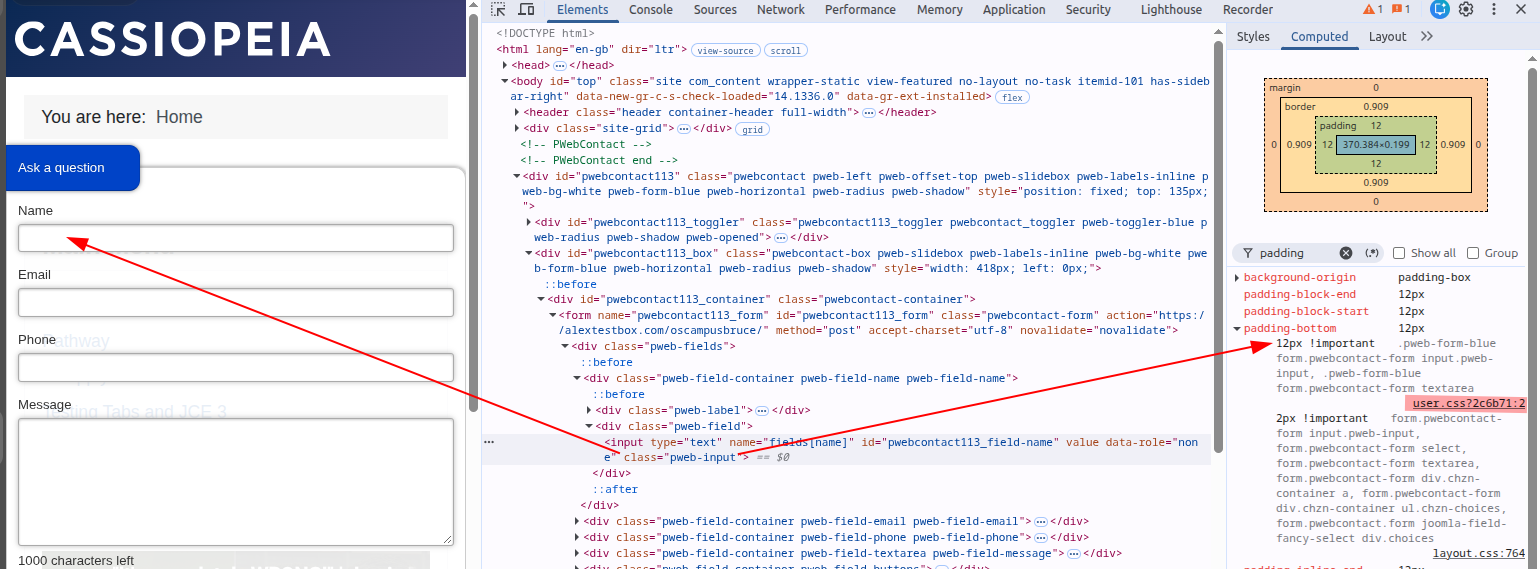The height and width of the screenshot is (569, 1540).
Task: Open the Lighthouse tab
Action: pos(1171,10)
